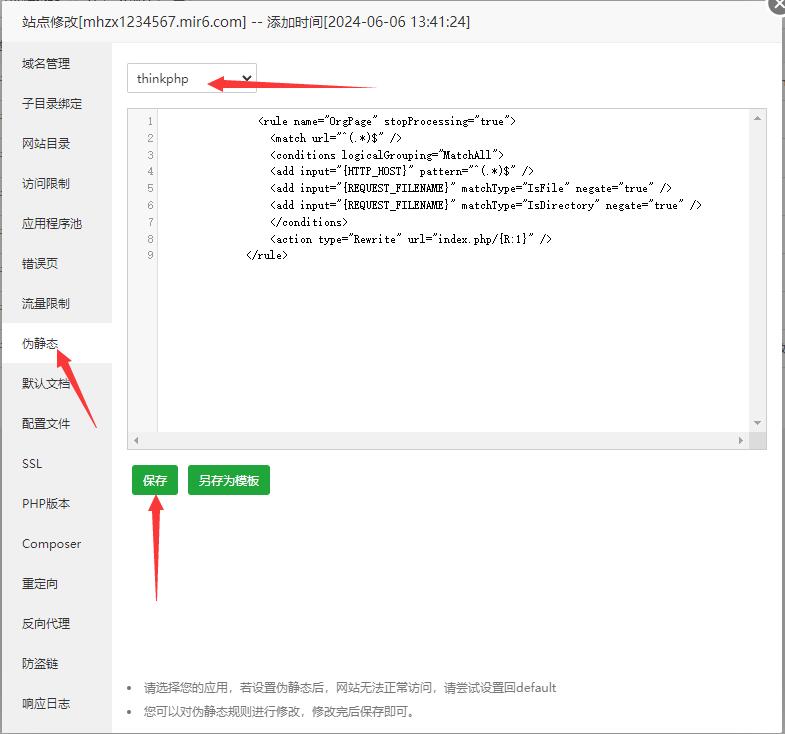Open 默认文档 settings
Image resolution: width=785 pixels, height=734 pixels.
tap(46, 384)
